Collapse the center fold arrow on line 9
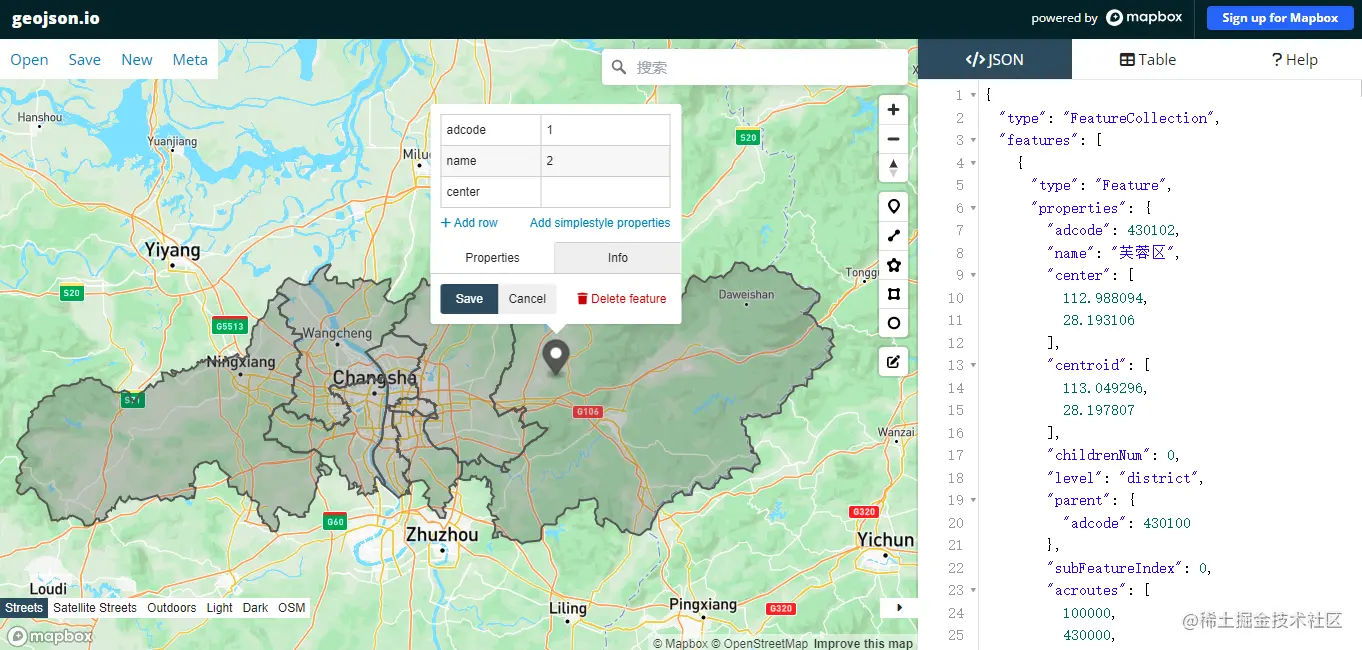 click(x=973, y=276)
